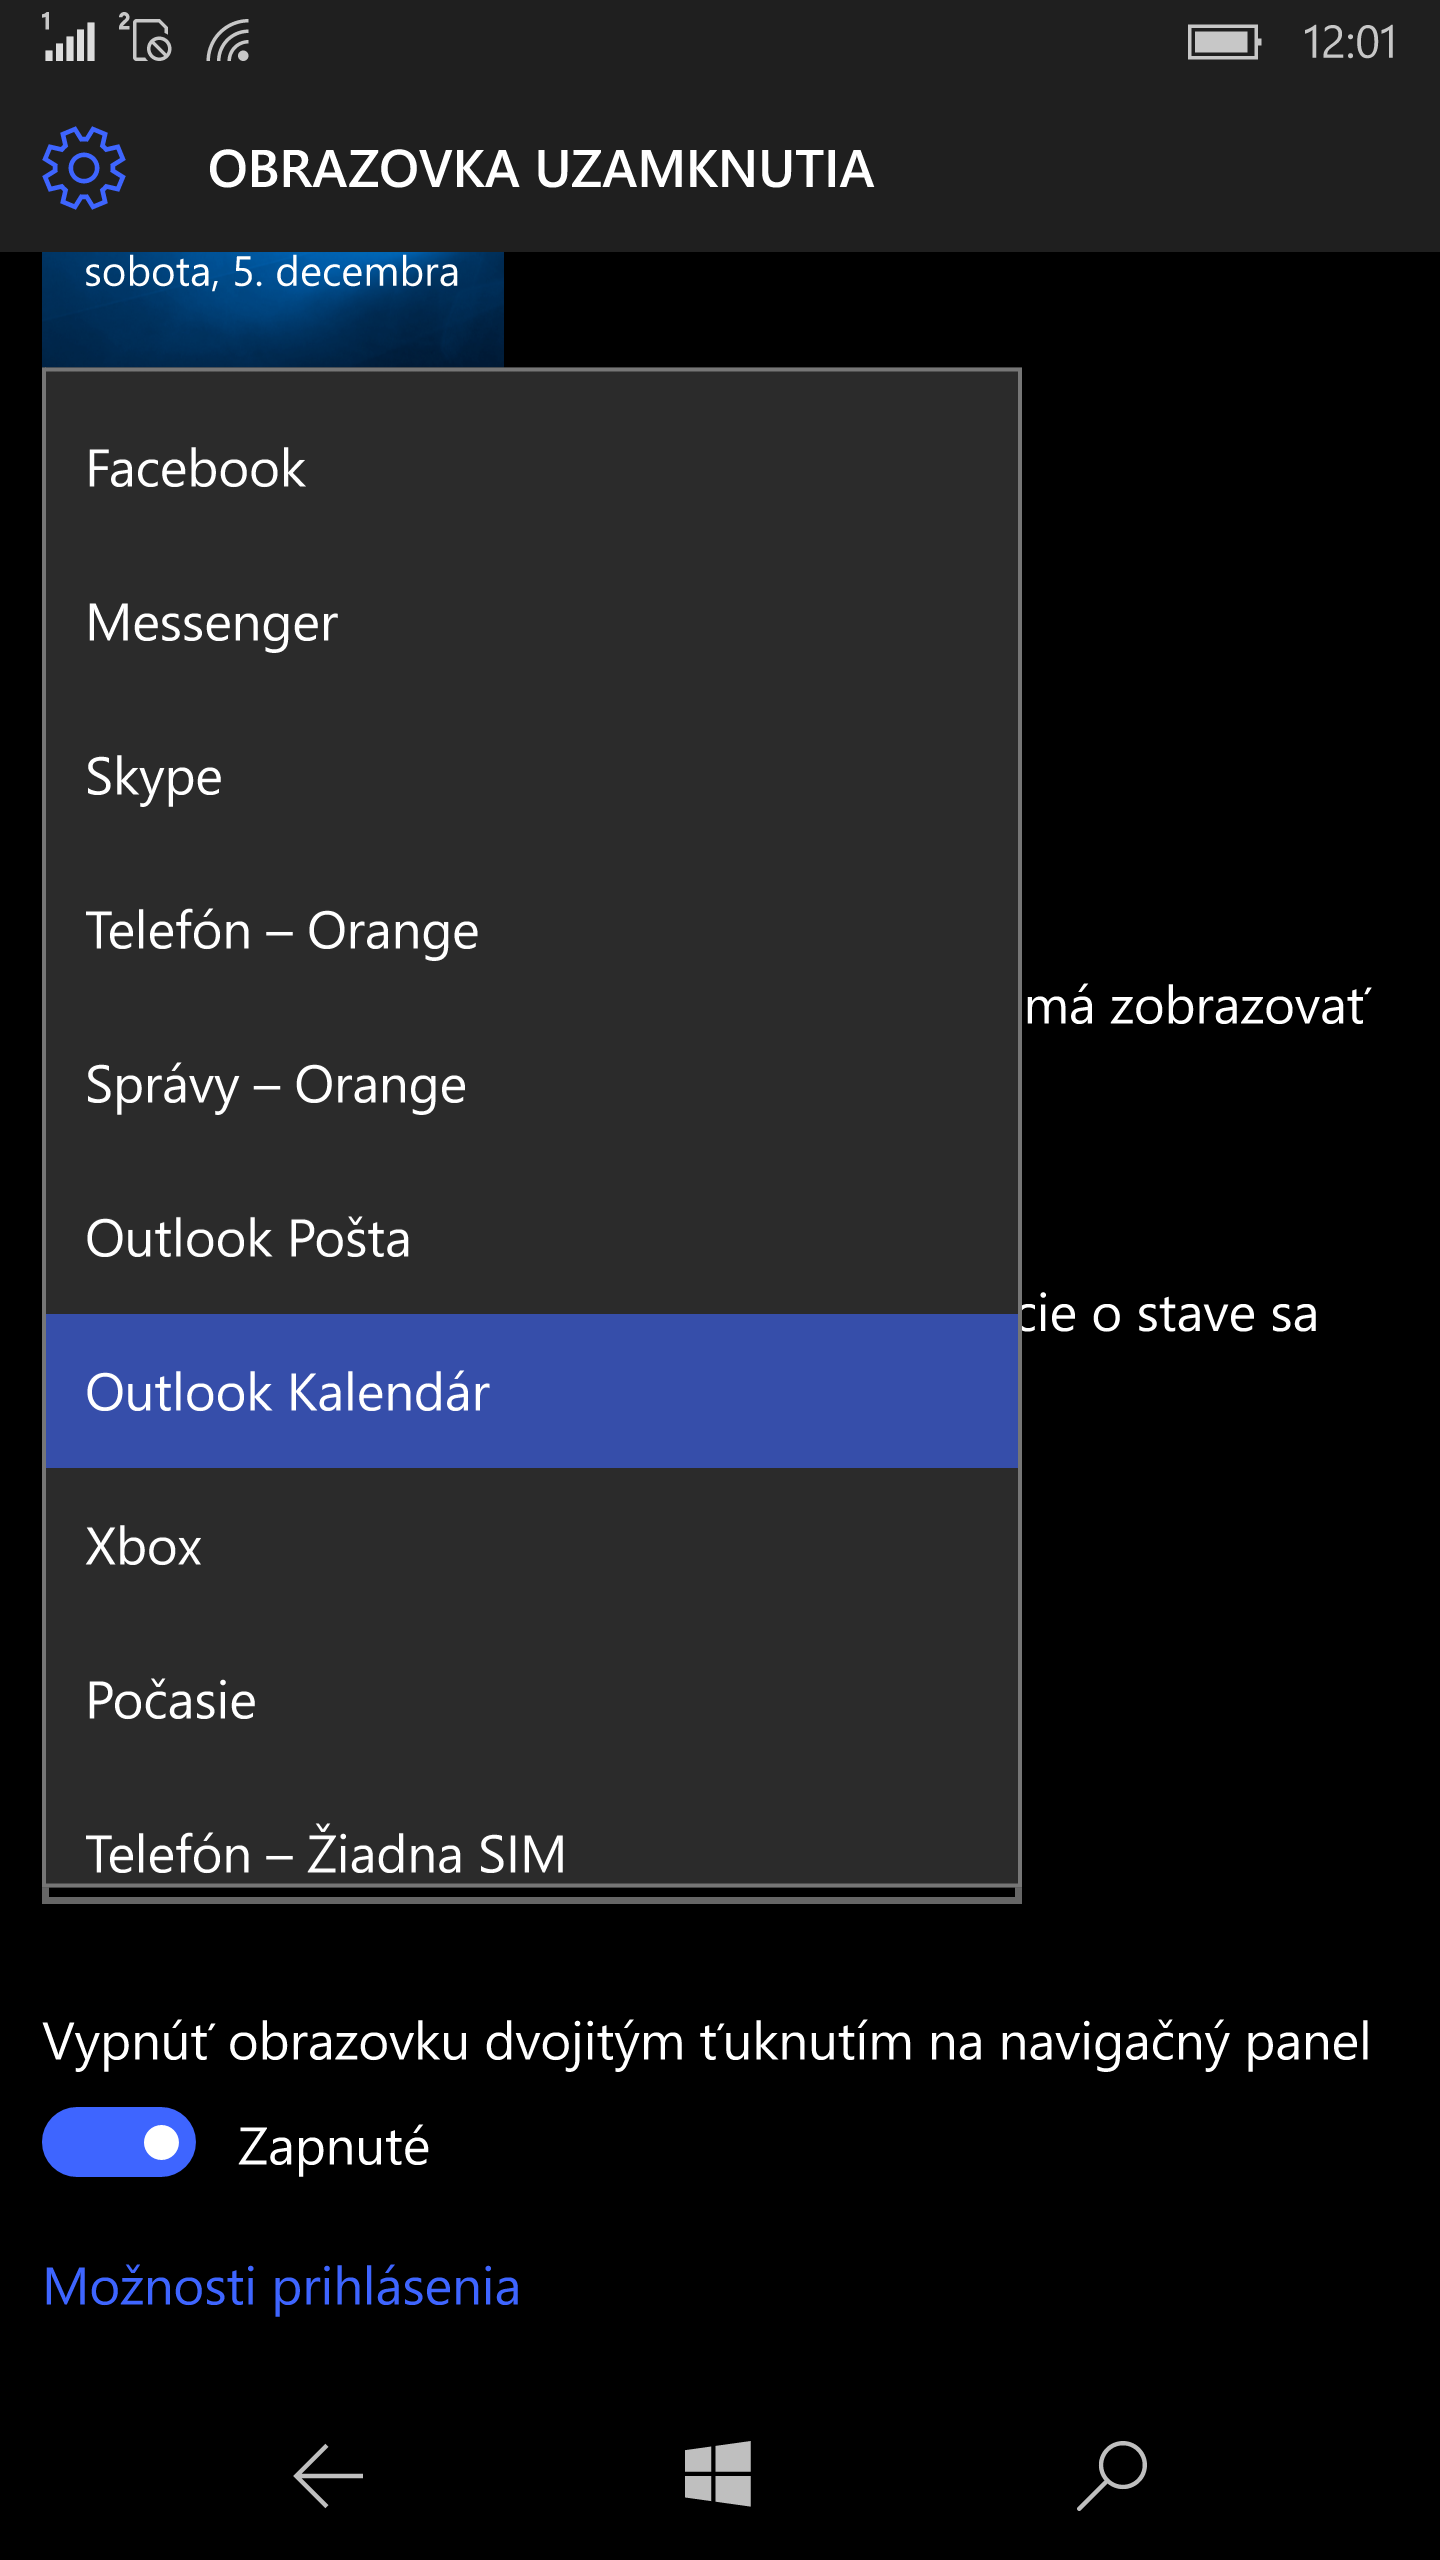
Task: Open Možnosti prihlásenia link
Action: tap(282, 2287)
